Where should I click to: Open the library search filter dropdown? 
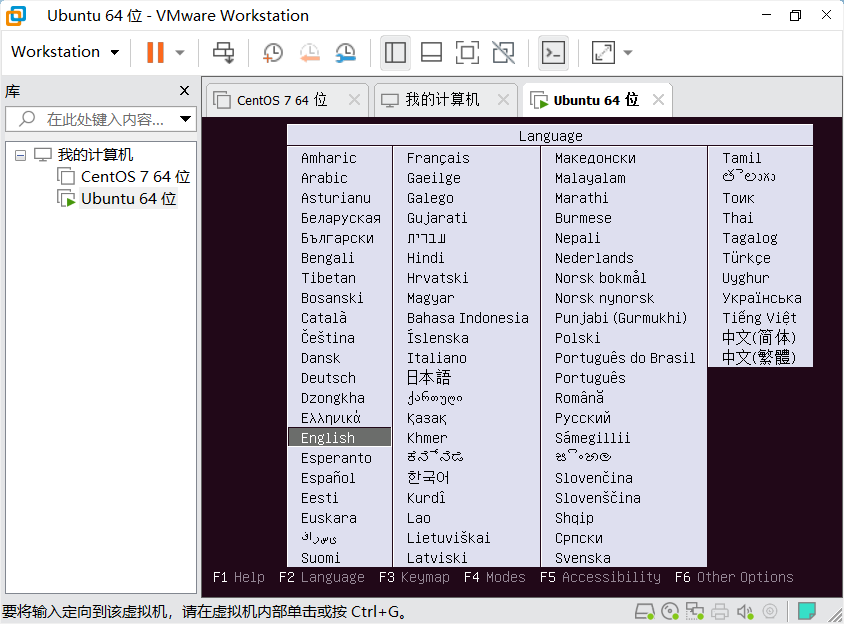coord(186,119)
